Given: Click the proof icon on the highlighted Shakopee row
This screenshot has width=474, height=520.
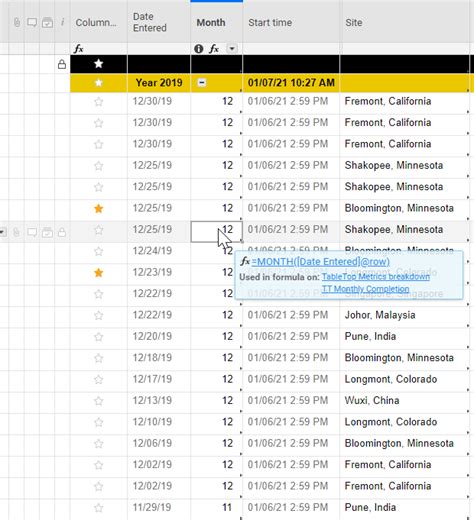Looking at the screenshot, I should click(47, 232).
